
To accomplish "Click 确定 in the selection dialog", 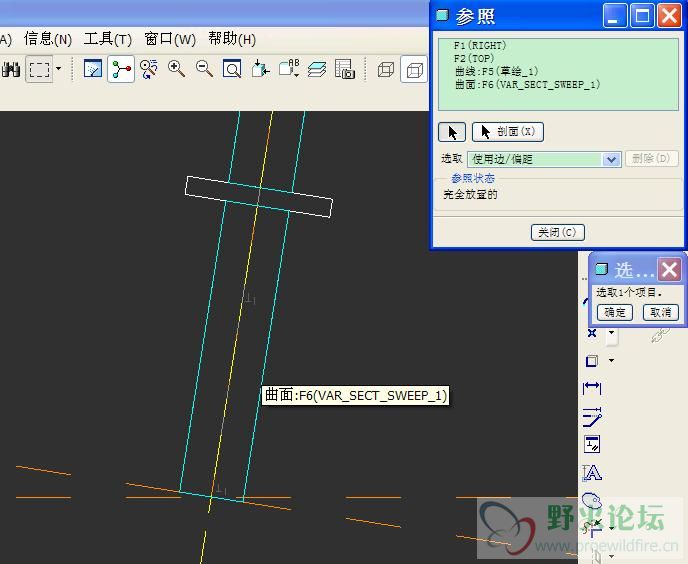I will (614, 312).
